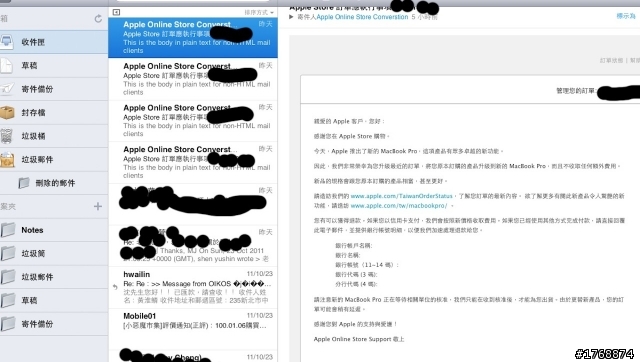This screenshot has height=362, width=640.
Task: Open the 封存檔 archive folder
Action: 54,113
